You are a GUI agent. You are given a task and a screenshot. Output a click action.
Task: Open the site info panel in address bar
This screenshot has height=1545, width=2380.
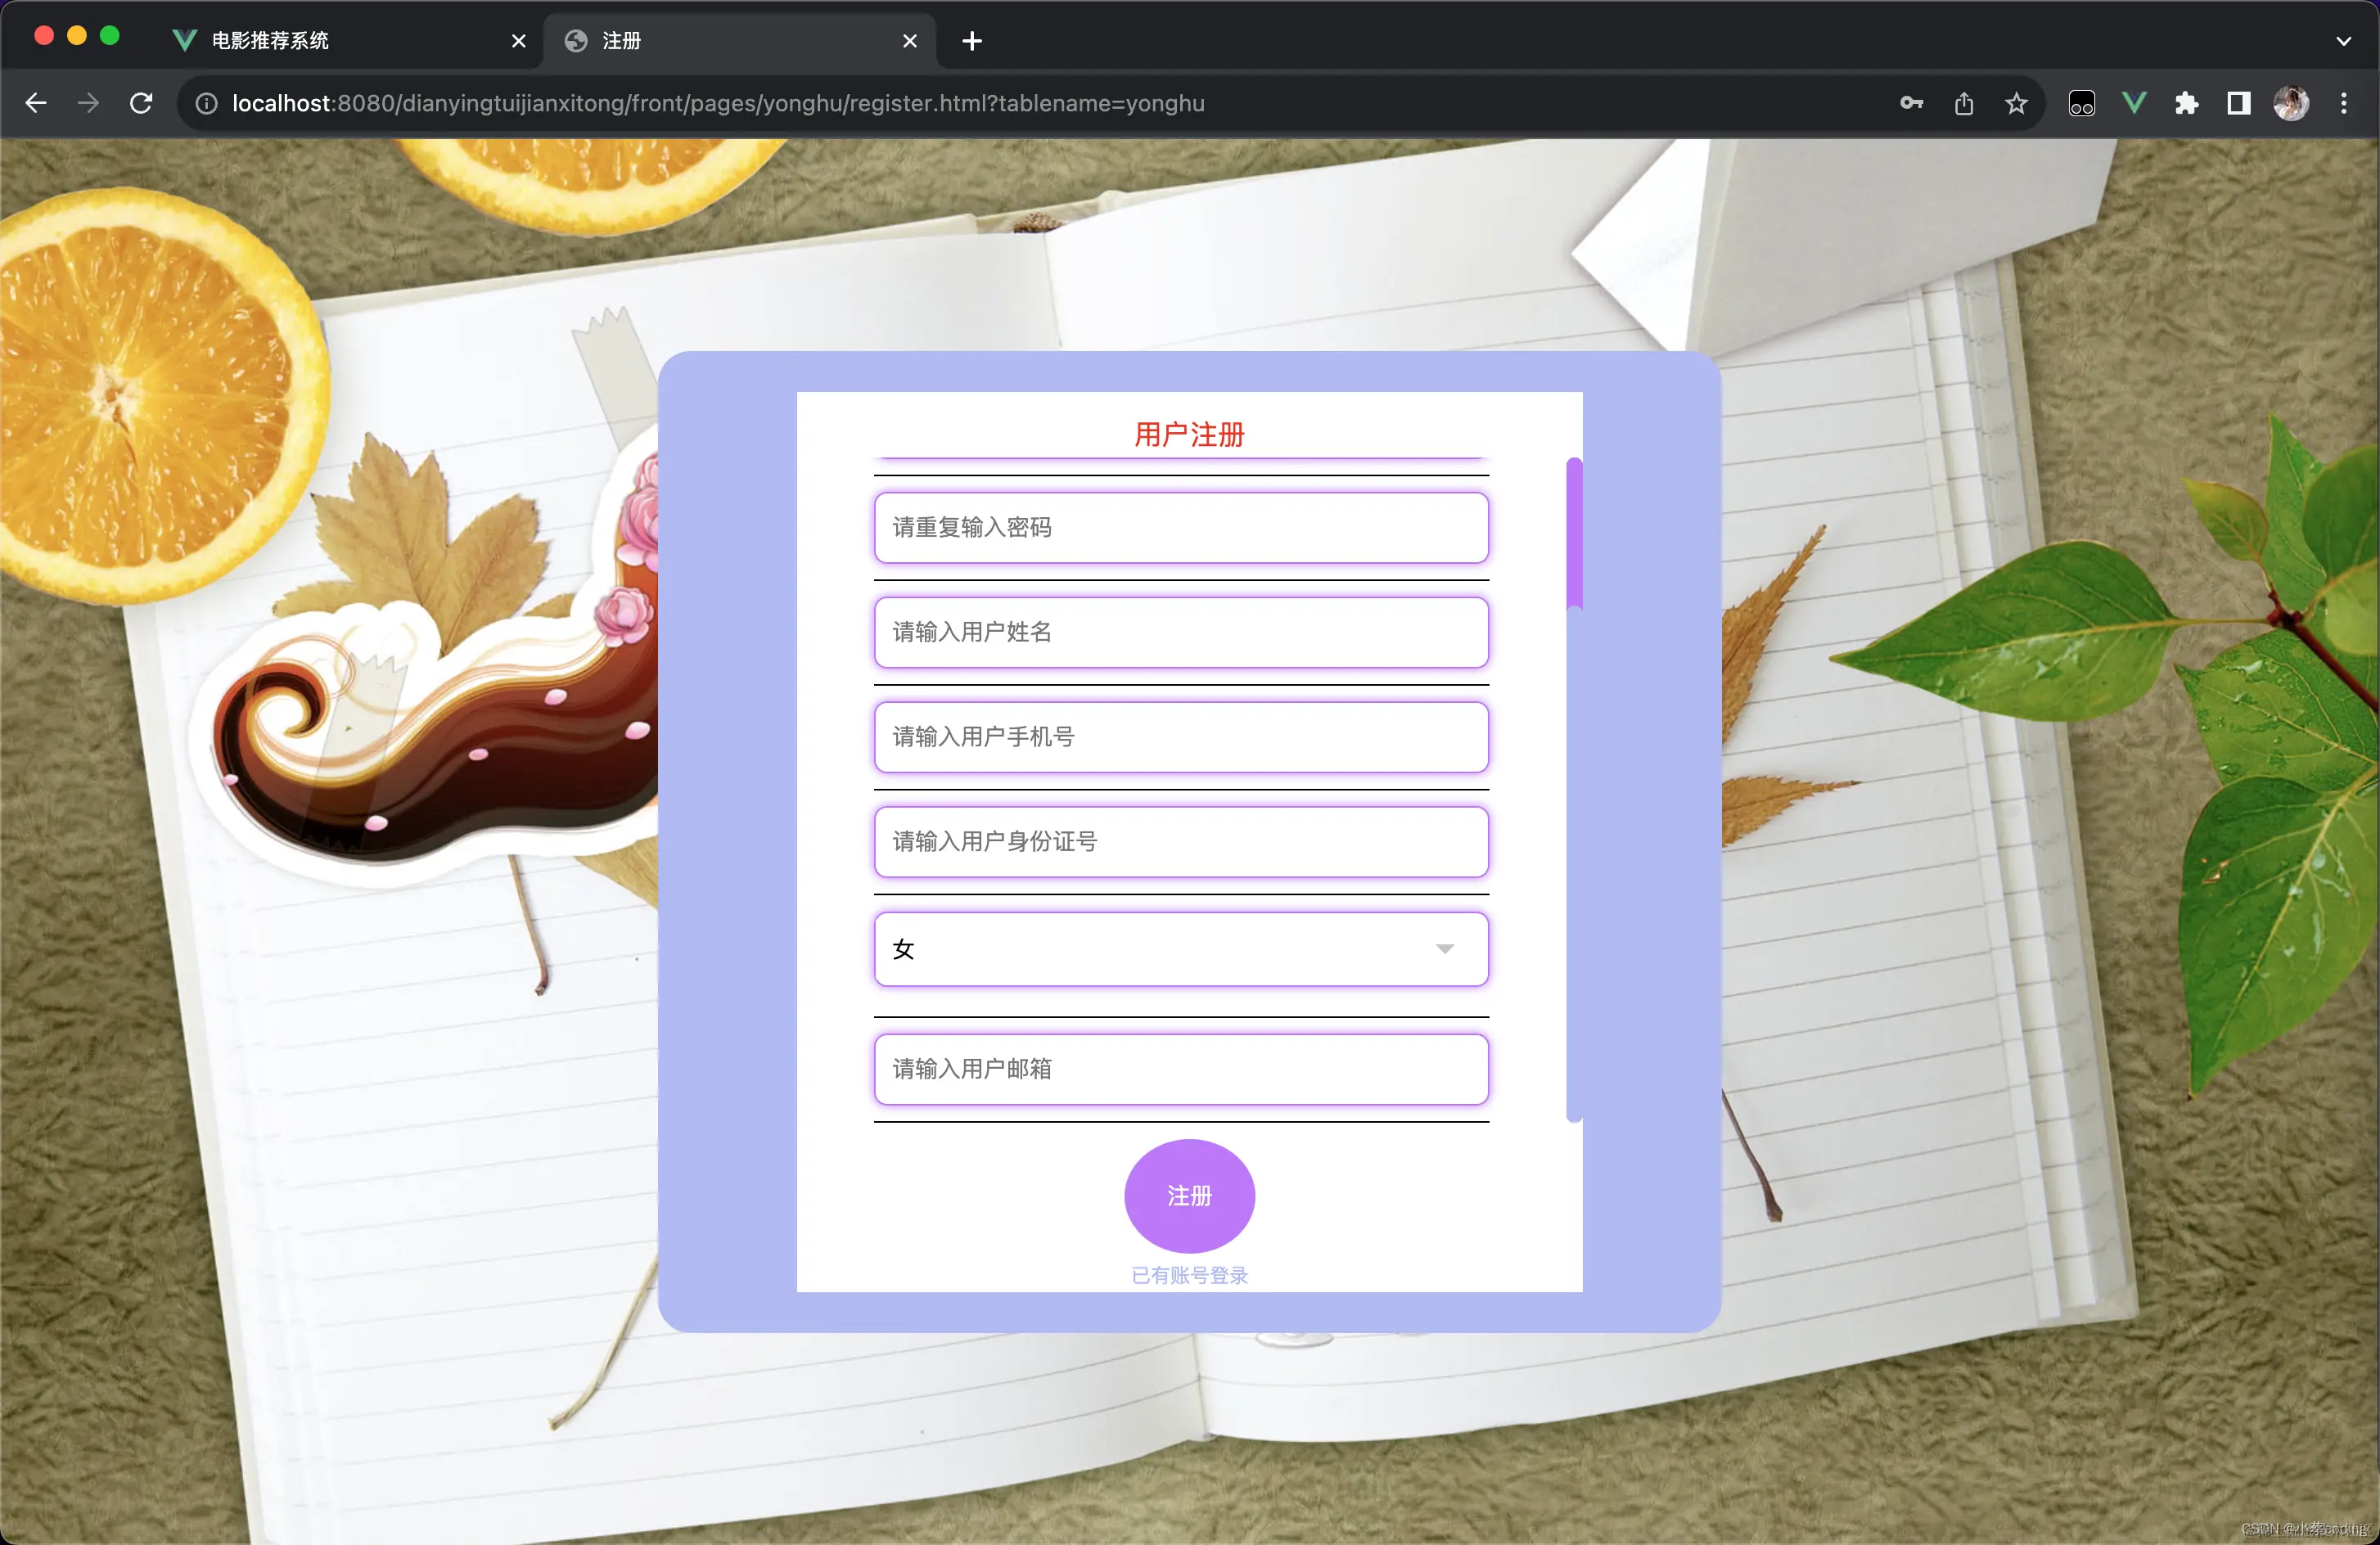(x=206, y=103)
